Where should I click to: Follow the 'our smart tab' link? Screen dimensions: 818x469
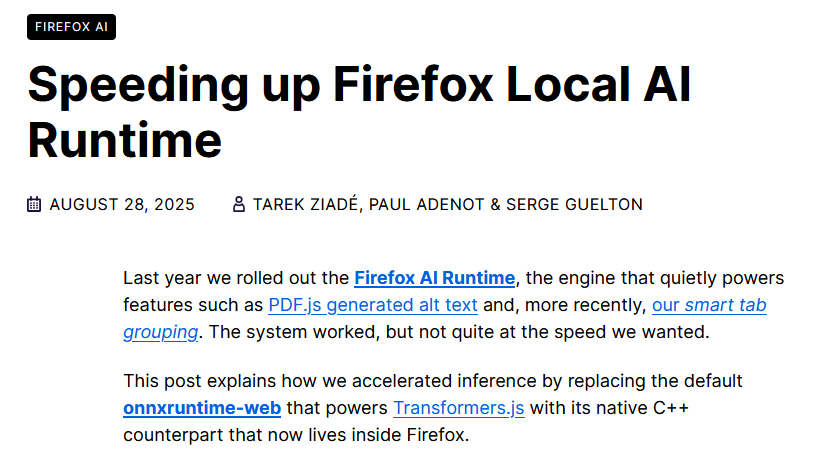[709, 305]
